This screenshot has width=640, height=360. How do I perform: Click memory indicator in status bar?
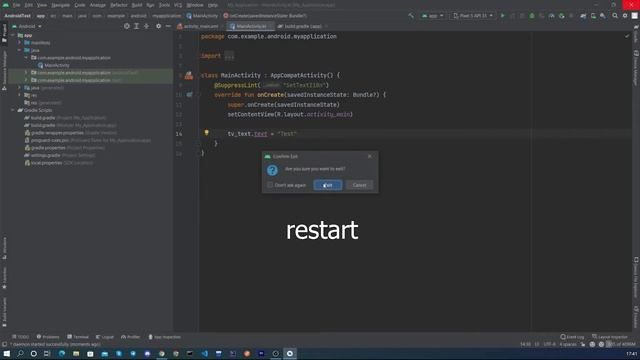pos(620,344)
